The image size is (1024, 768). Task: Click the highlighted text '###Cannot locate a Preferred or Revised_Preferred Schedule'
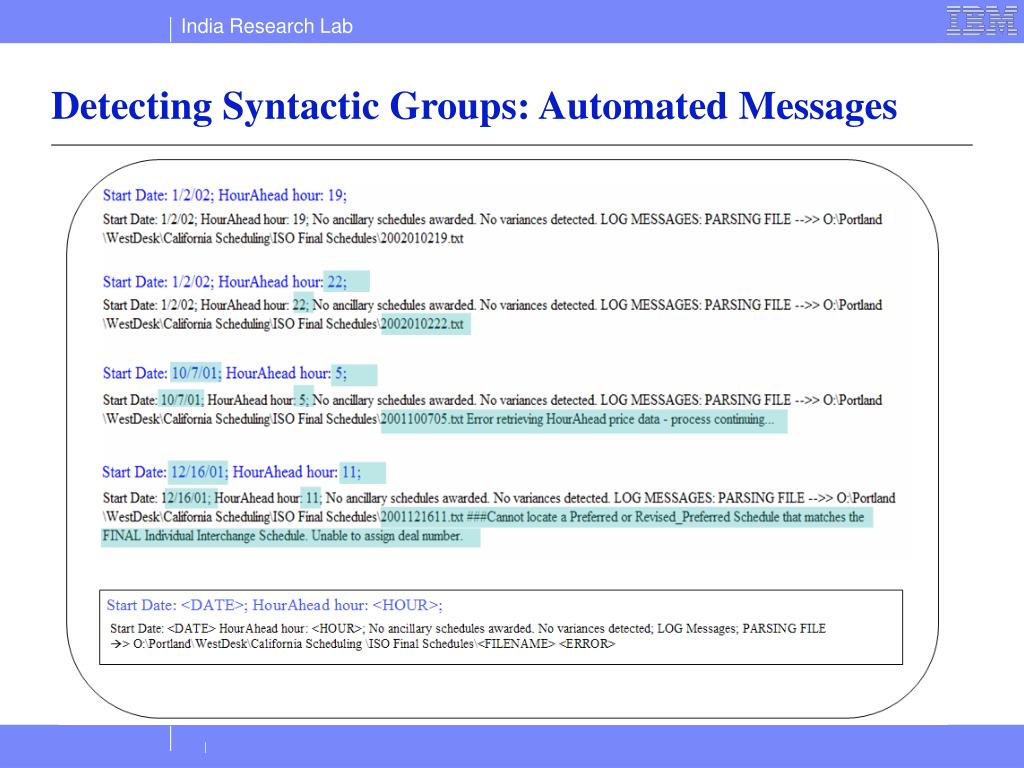pos(623,517)
